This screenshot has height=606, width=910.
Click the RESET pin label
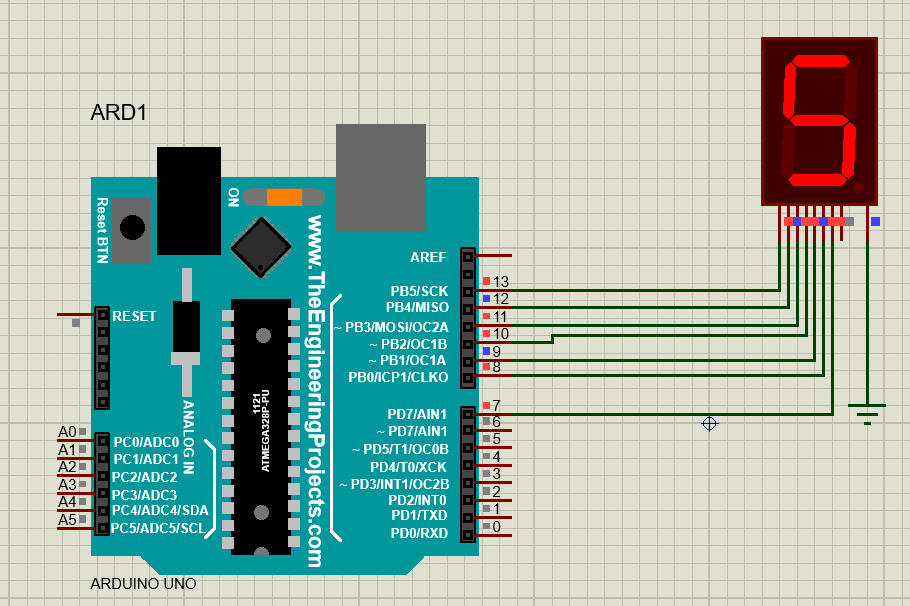coord(134,316)
